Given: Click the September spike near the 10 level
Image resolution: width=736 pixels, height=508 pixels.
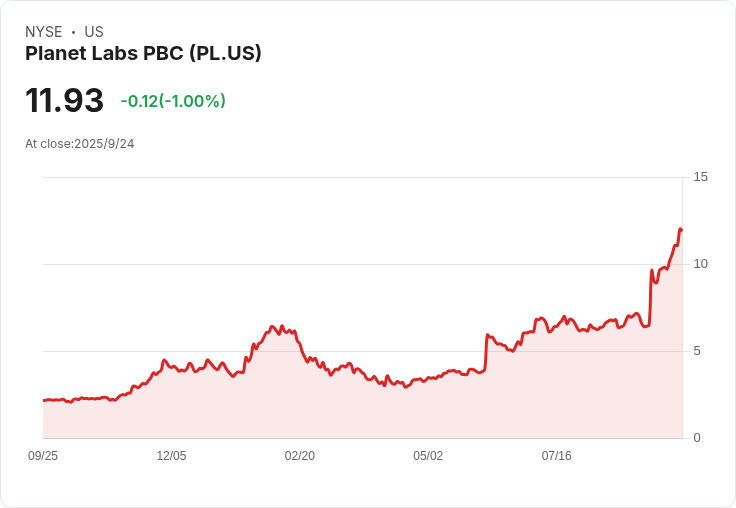Looking at the screenshot, I should (x=652, y=270).
